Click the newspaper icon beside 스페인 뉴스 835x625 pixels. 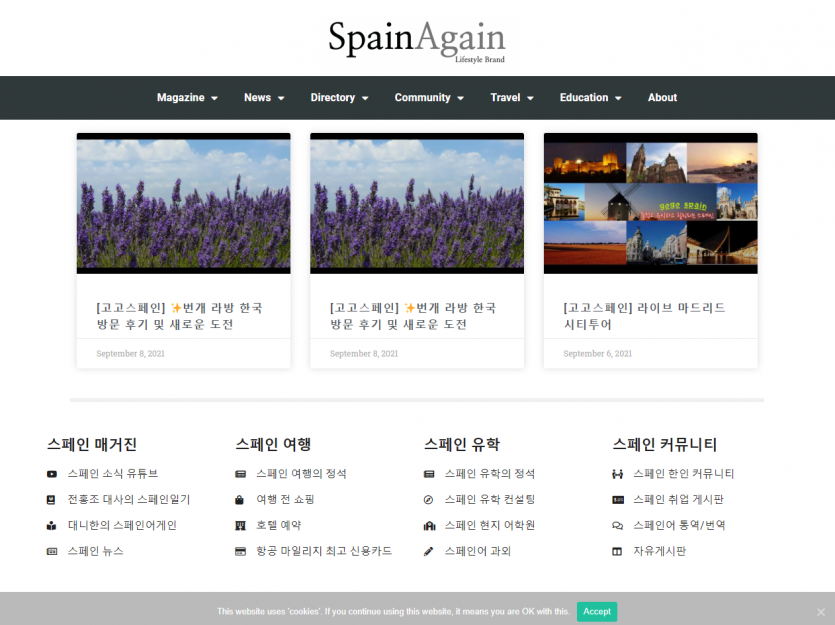[x=51, y=551]
